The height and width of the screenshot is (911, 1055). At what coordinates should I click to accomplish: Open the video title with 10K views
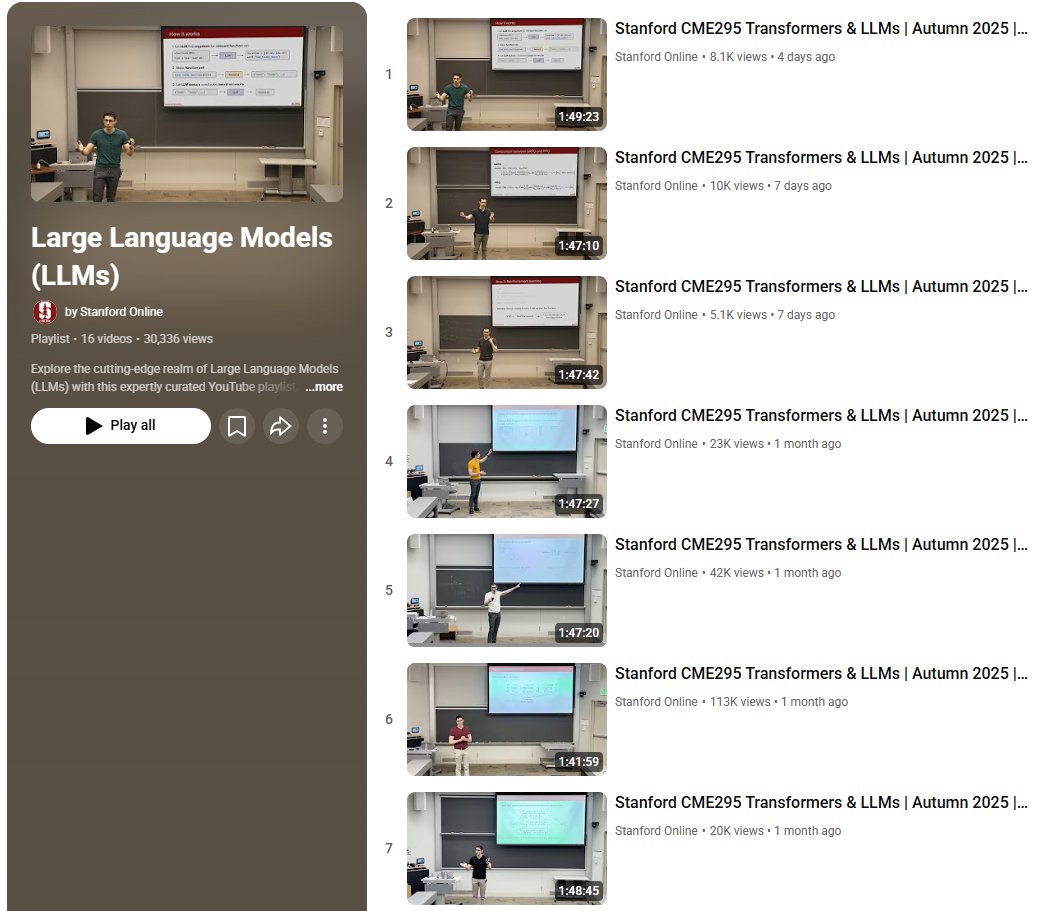(x=821, y=157)
